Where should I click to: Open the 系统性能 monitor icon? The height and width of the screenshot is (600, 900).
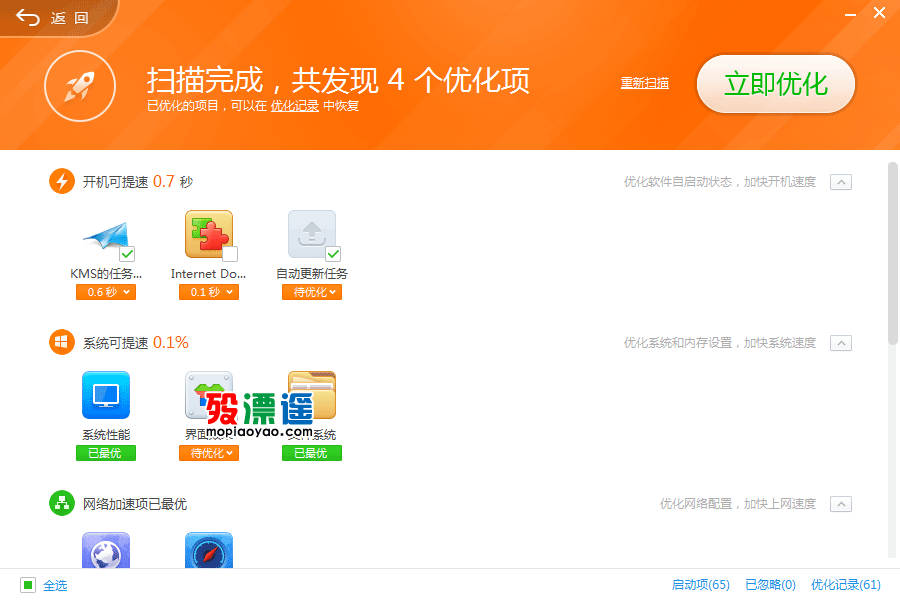(106, 395)
